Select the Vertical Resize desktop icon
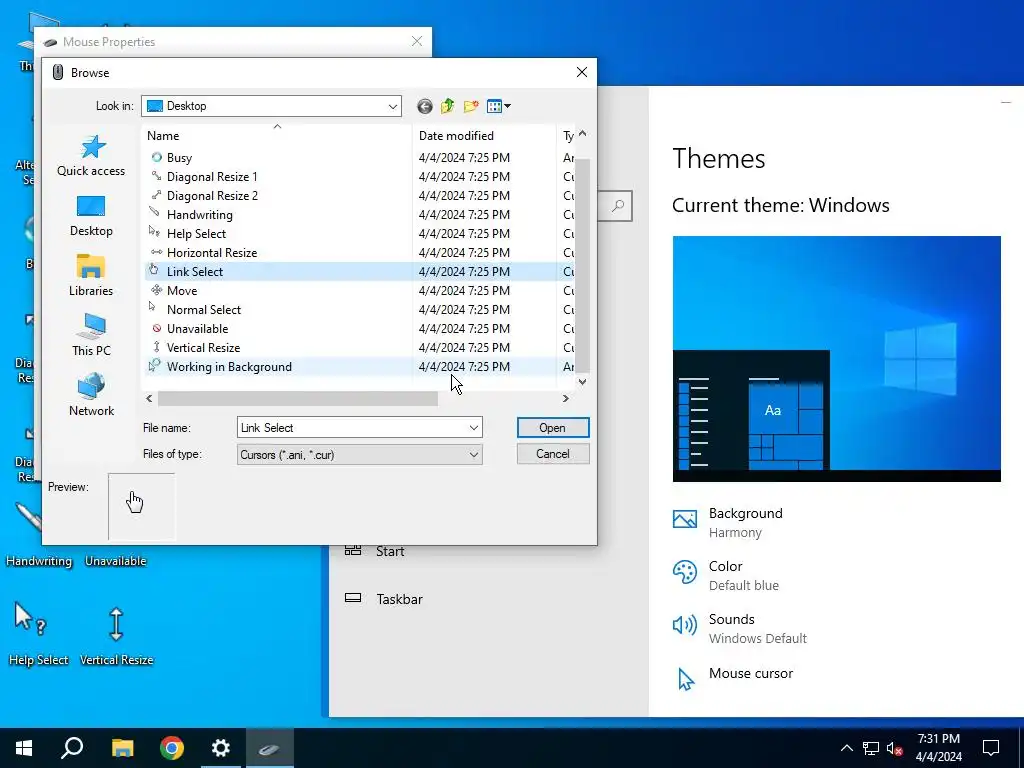This screenshot has height=768, width=1024. (x=116, y=636)
